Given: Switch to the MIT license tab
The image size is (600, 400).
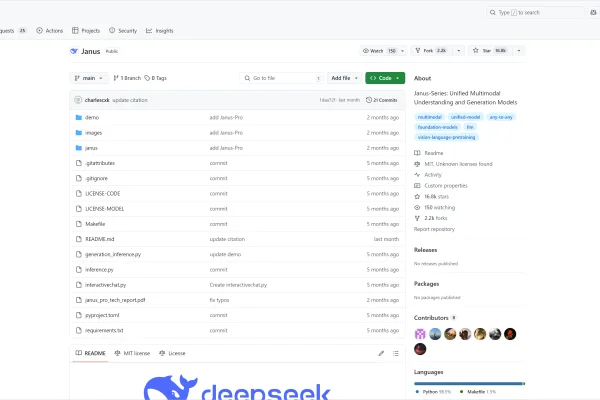Looking at the screenshot, I should click(132, 353).
